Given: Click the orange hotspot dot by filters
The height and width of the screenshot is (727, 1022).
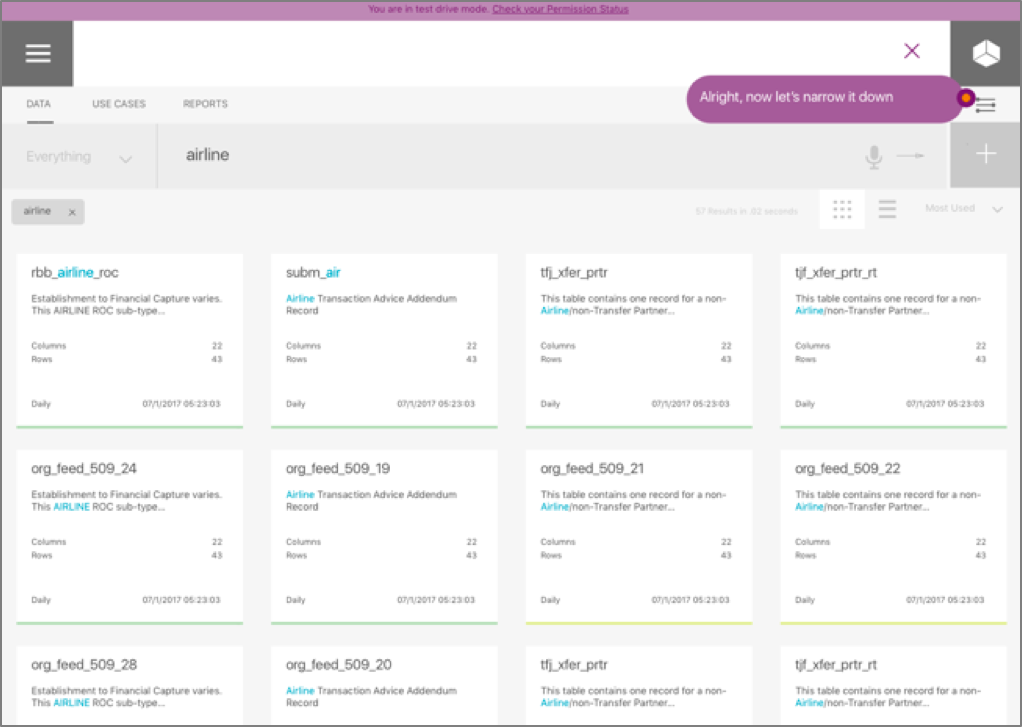Looking at the screenshot, I should point(966,98).
